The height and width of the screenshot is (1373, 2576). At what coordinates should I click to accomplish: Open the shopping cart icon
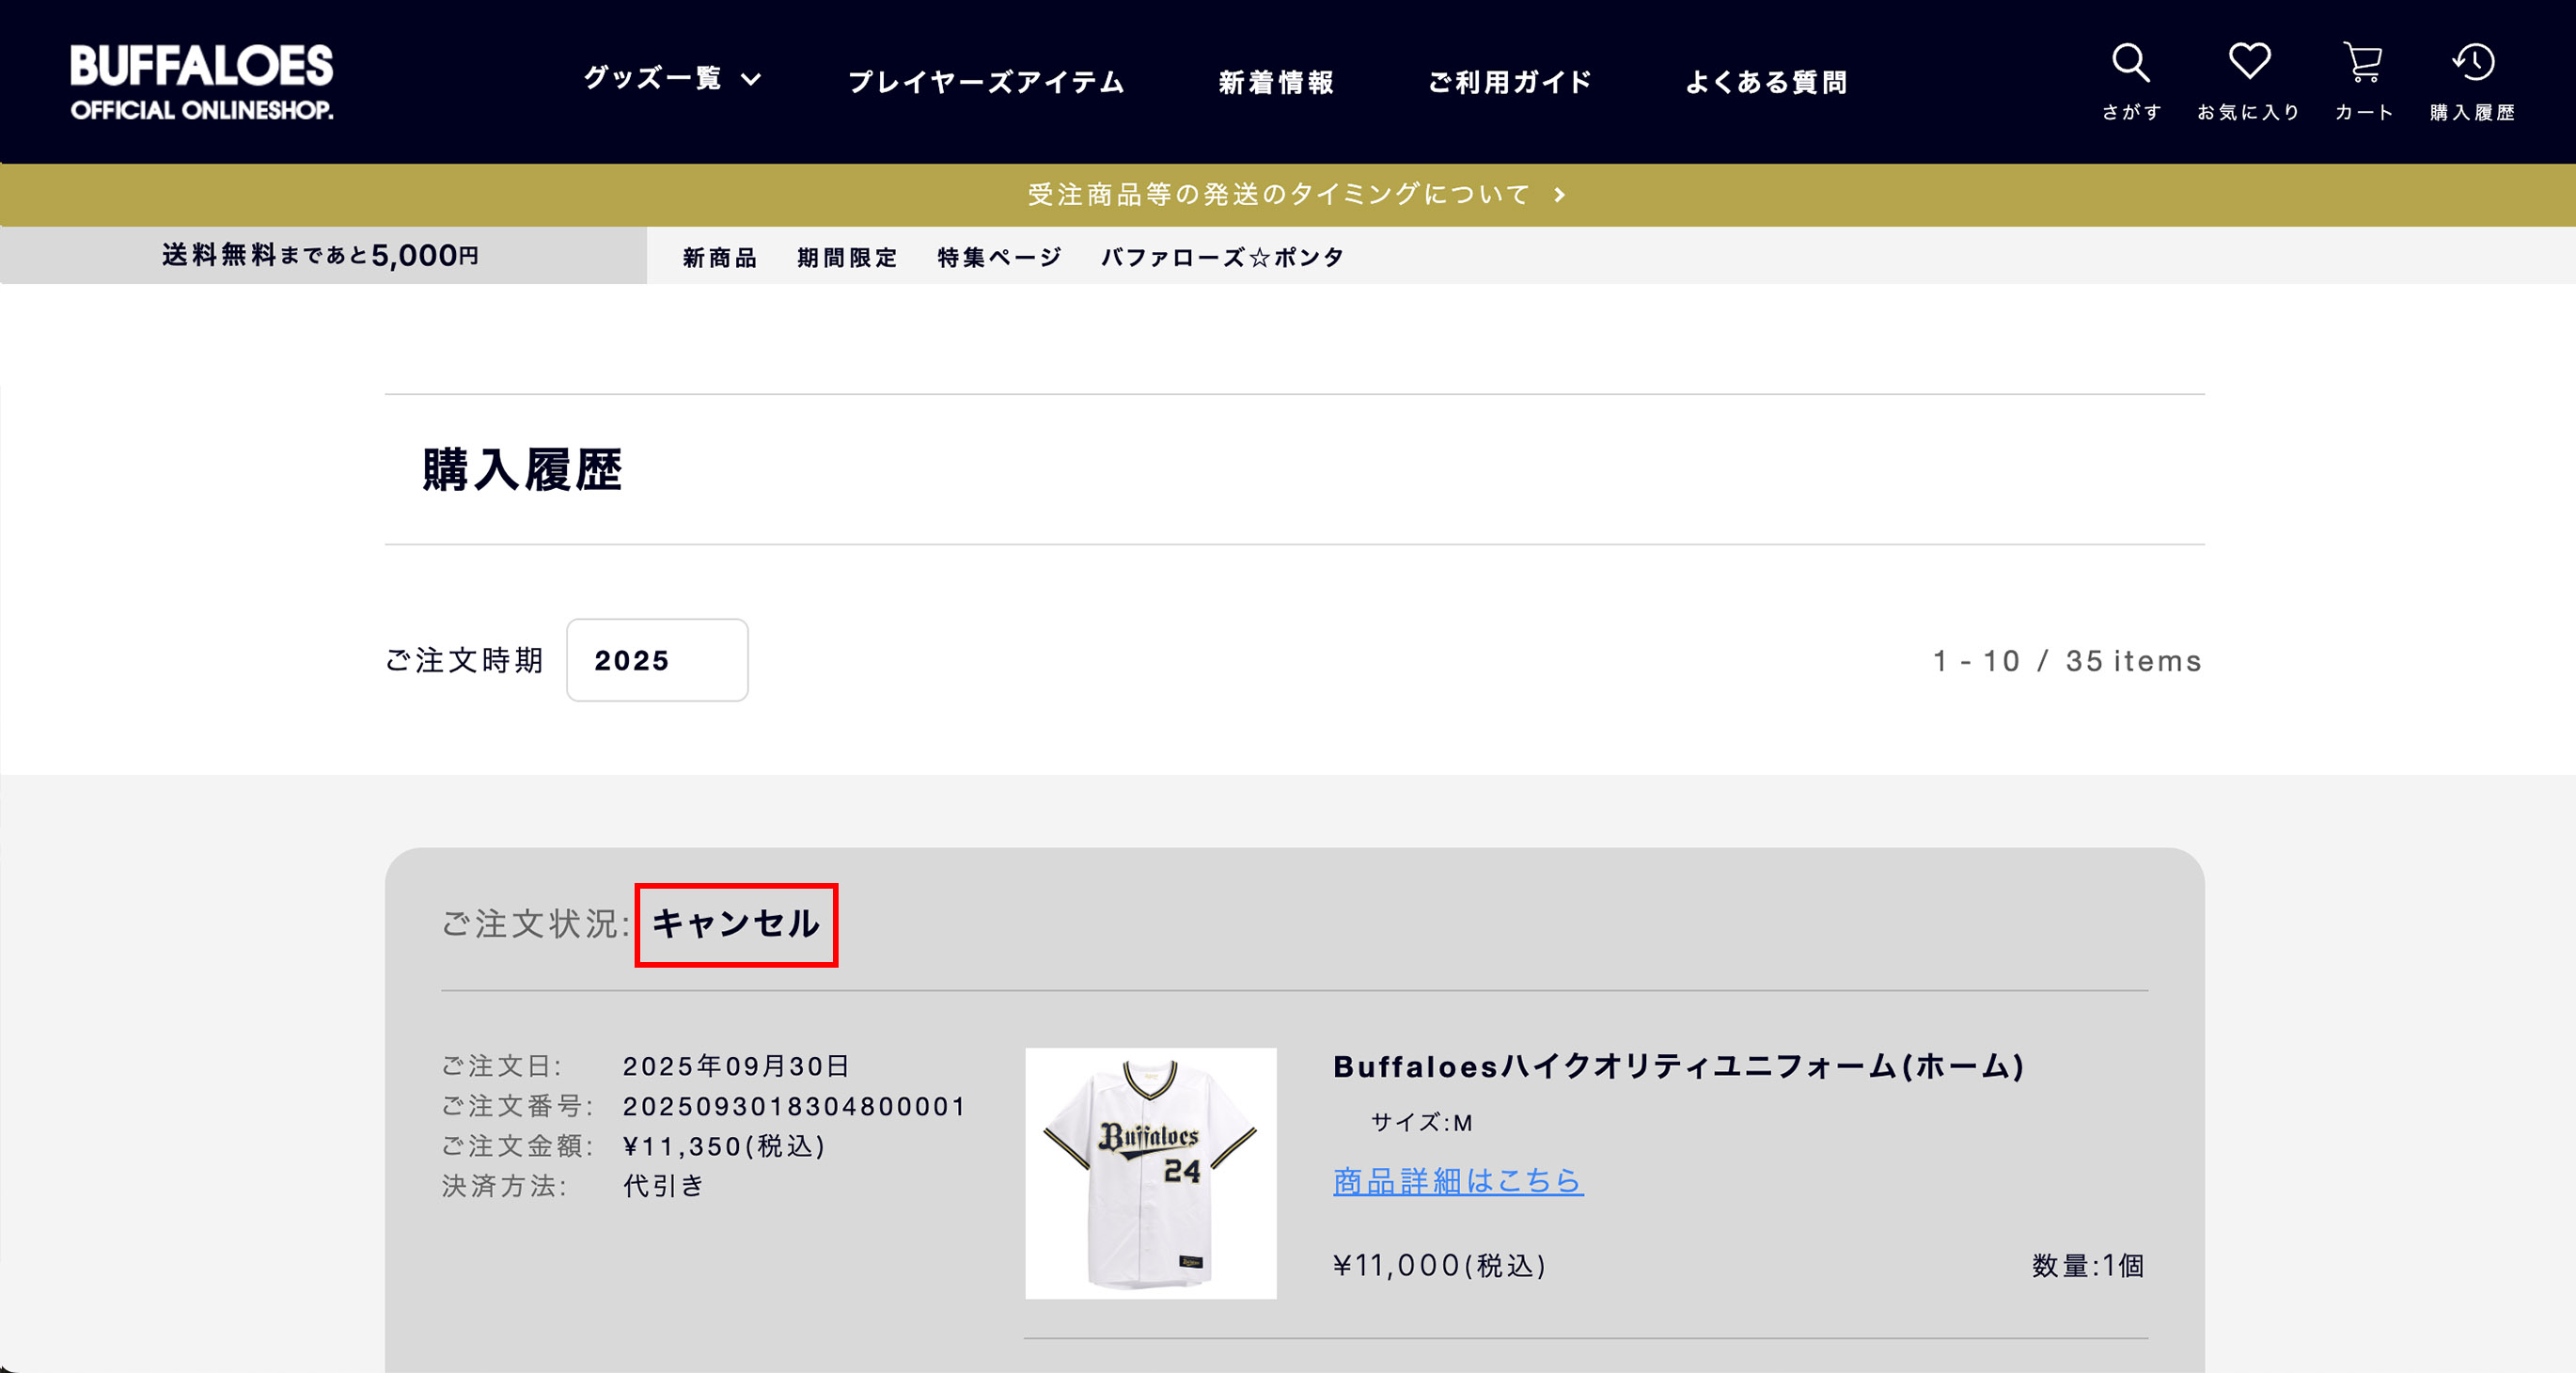coord(2363,63)
